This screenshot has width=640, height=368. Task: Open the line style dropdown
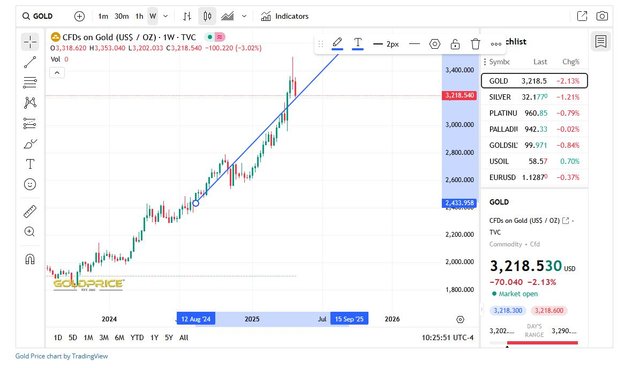[414, 44]
